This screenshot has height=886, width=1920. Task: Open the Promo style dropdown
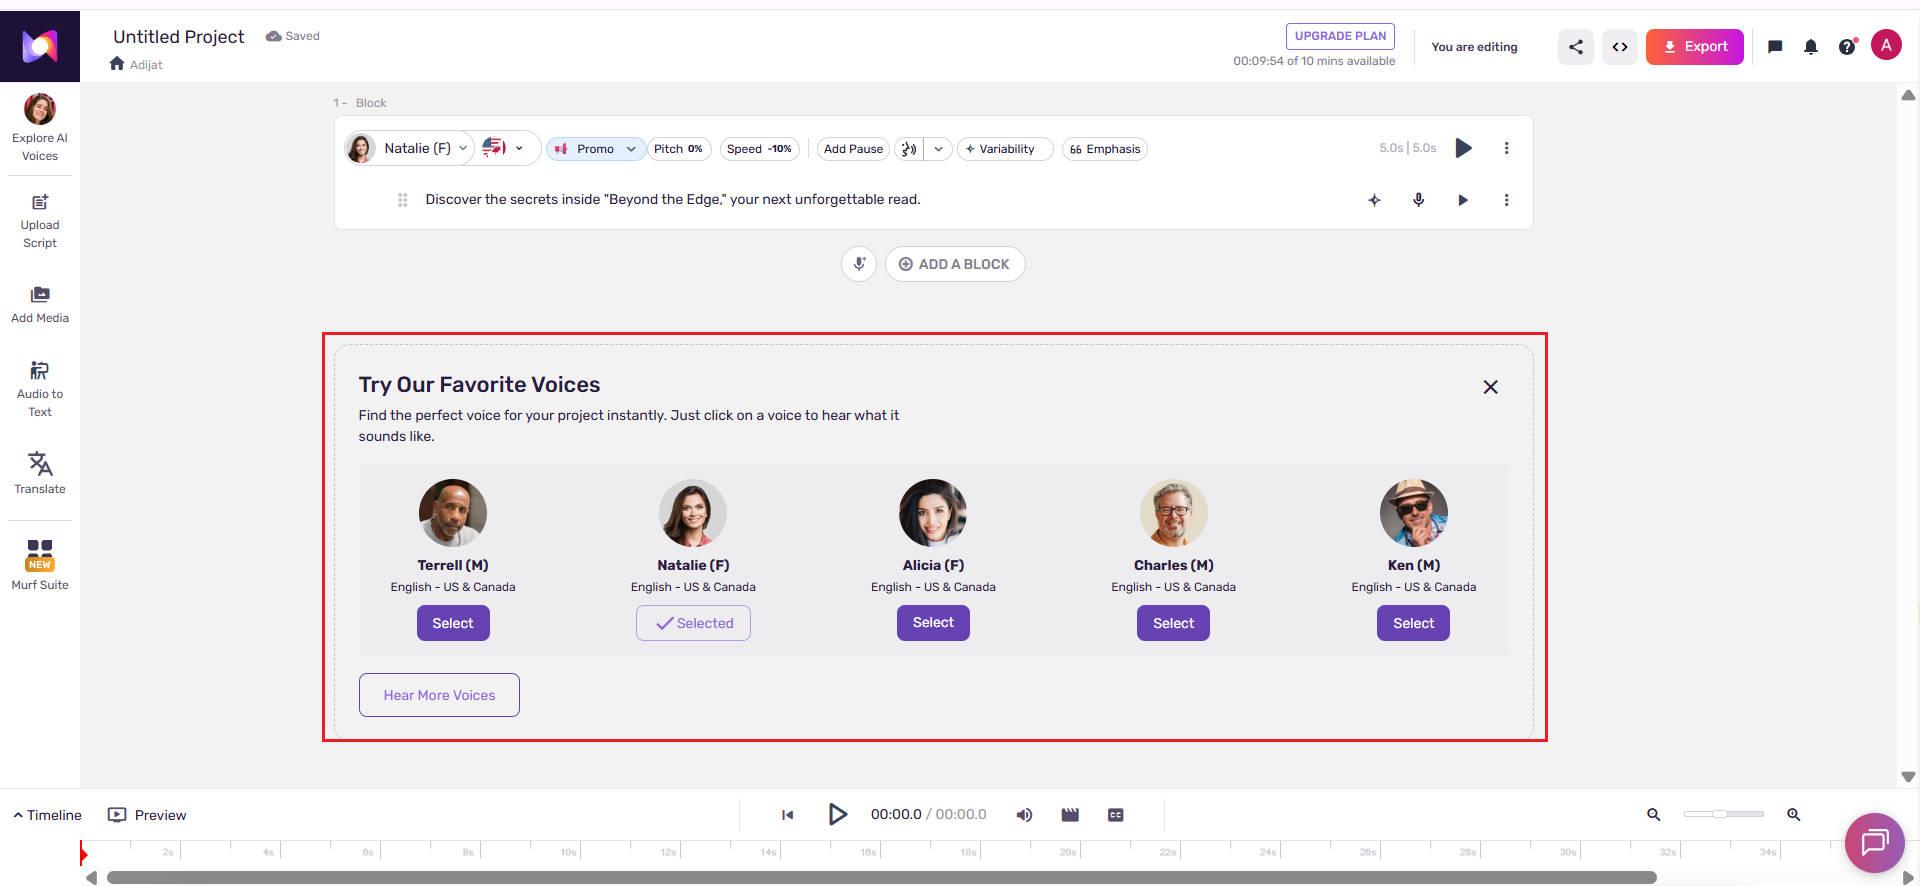pyautogui.click(x=596, y=149)
